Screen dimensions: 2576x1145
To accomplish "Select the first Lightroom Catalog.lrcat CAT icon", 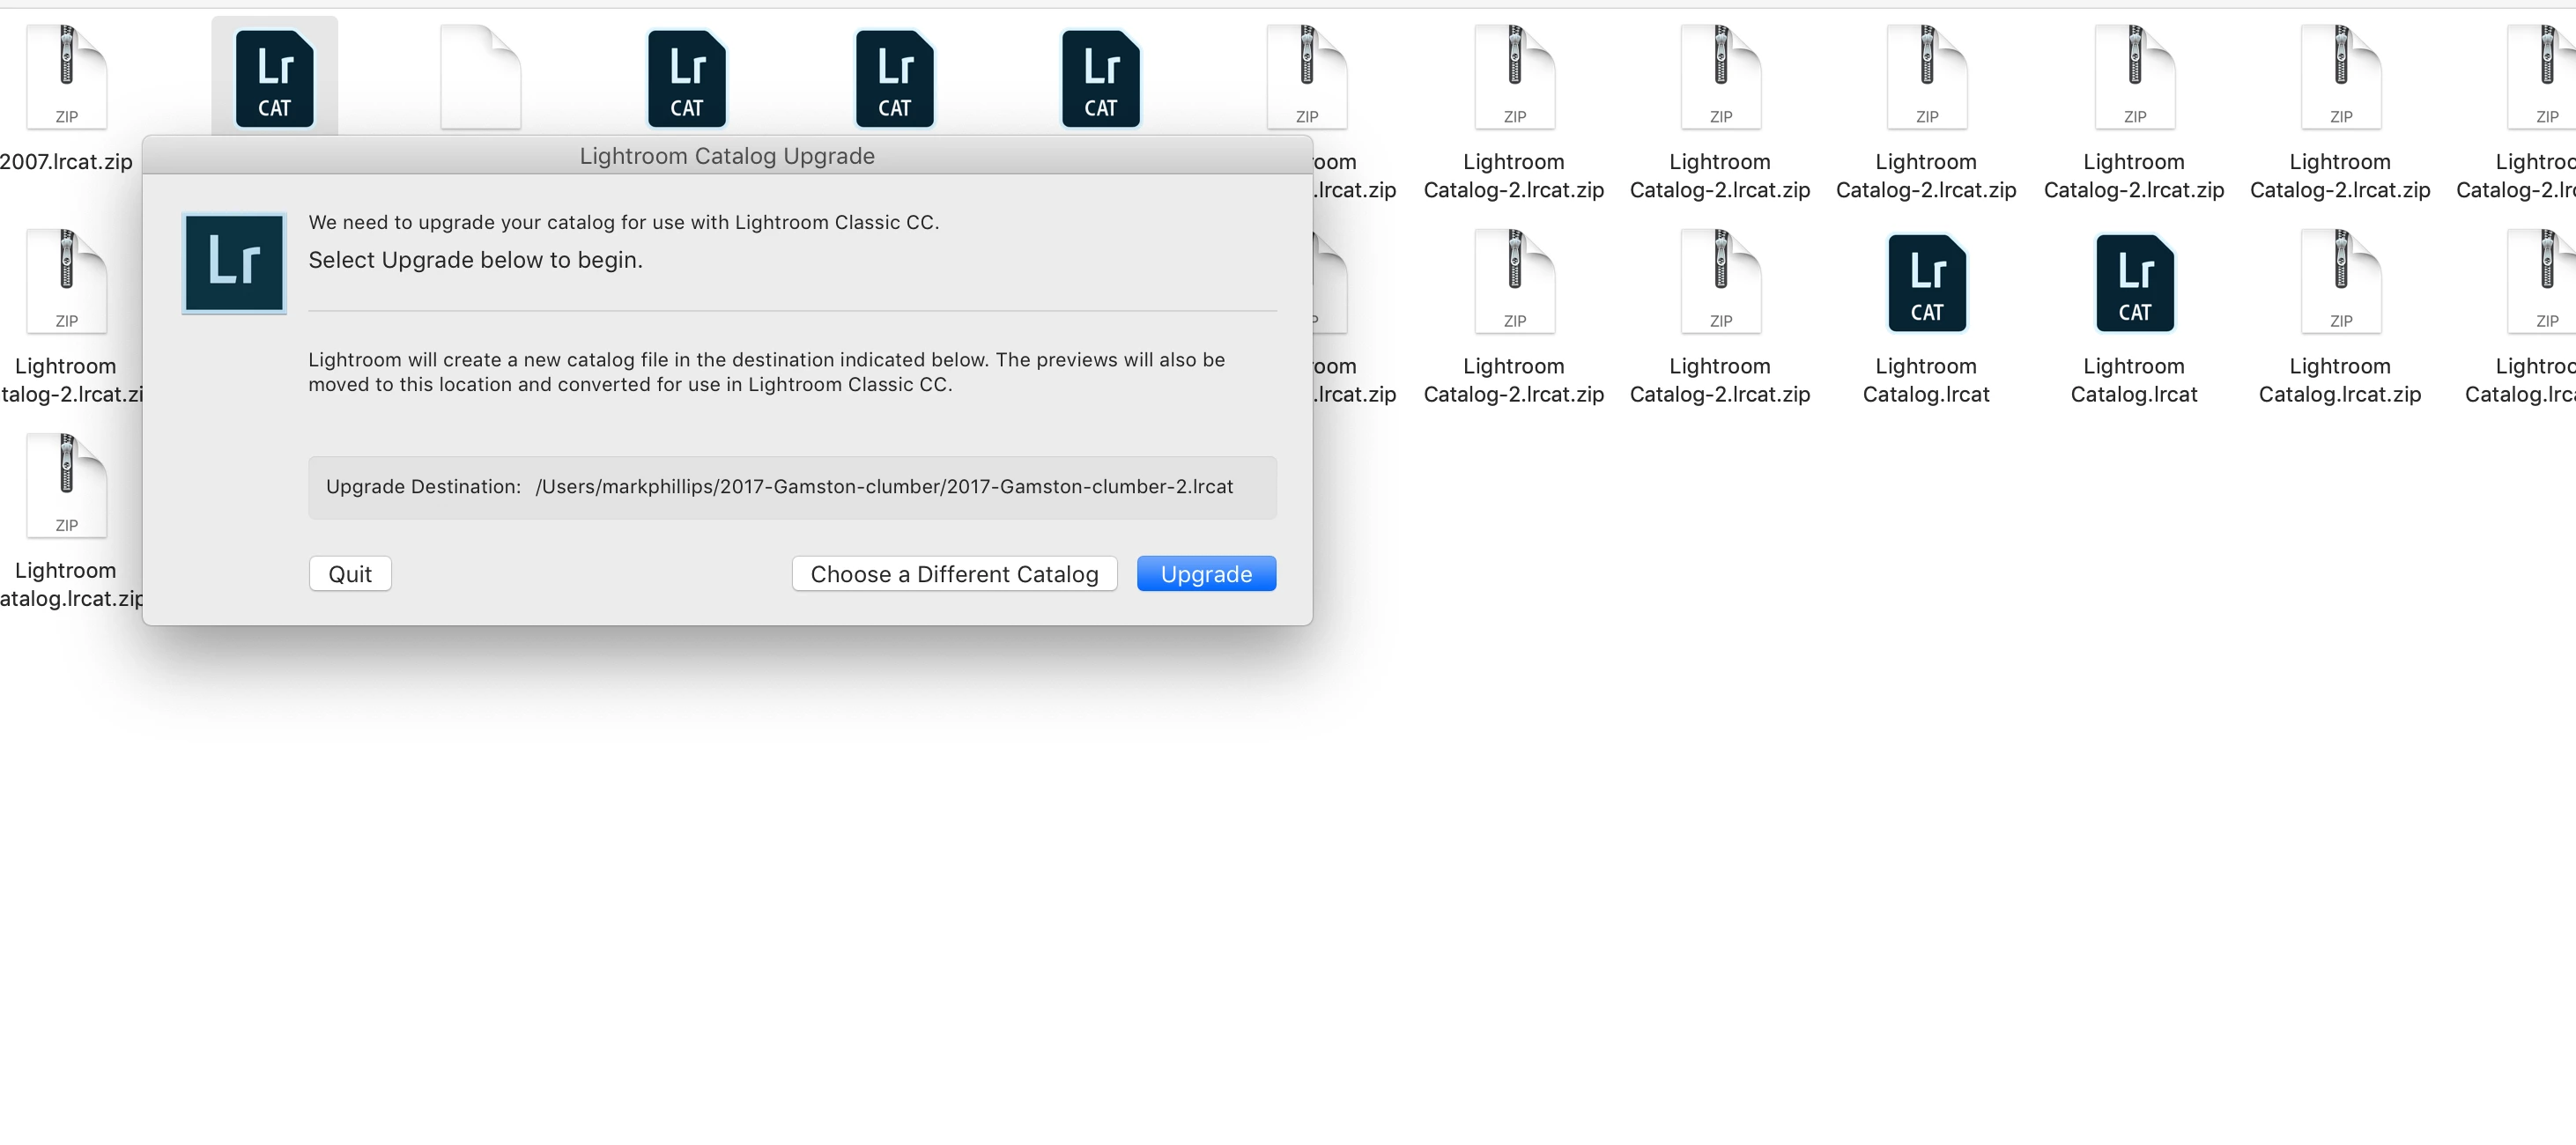I will 1926,283.
